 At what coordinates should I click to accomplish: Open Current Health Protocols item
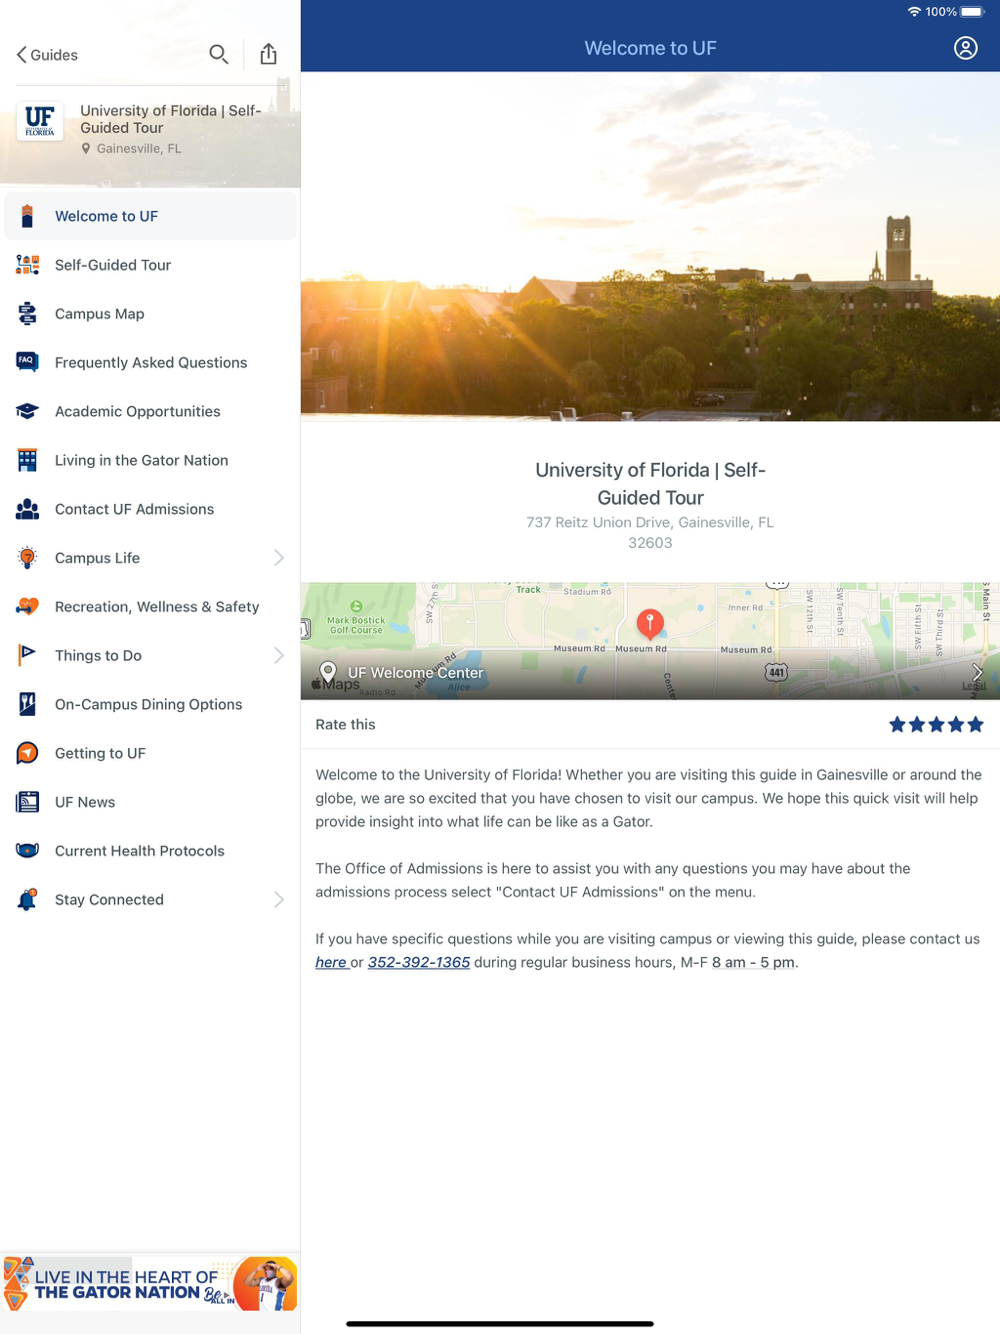click(150, 851)
